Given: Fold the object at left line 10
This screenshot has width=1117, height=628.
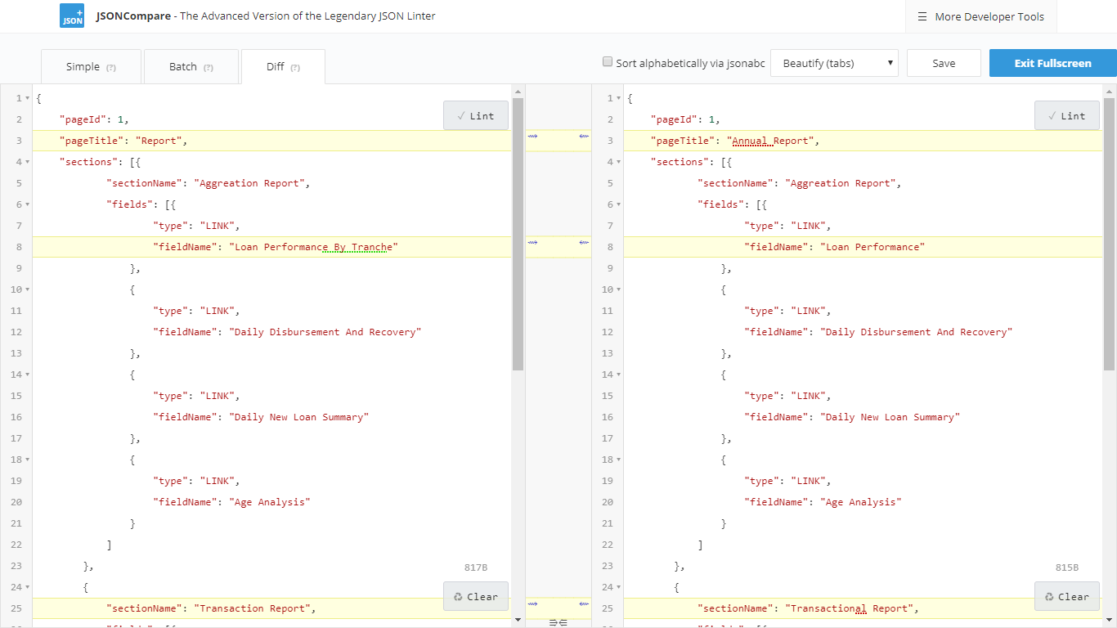Looking at the screenshot, I should pos(28,290).
